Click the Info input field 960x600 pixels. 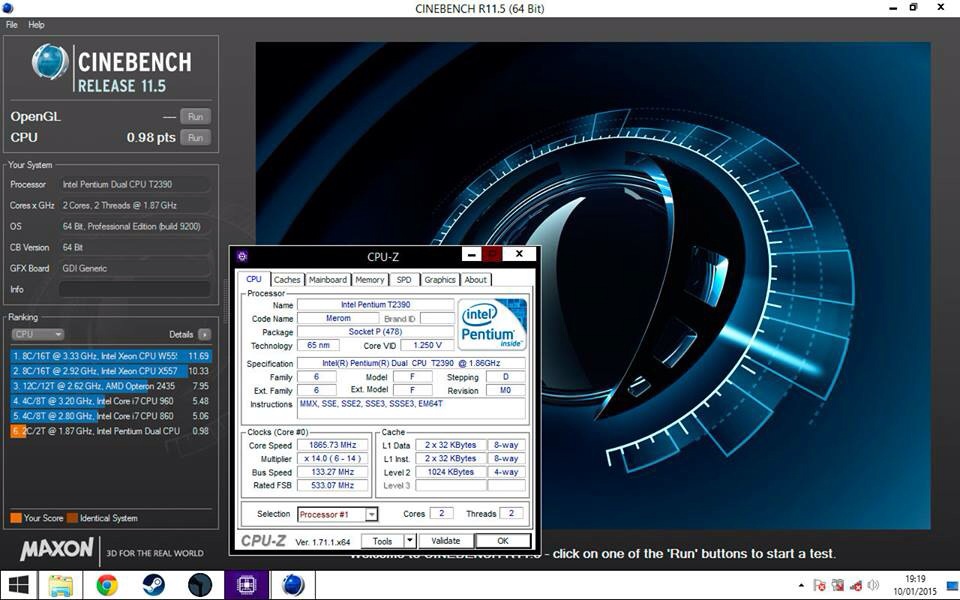135,289
